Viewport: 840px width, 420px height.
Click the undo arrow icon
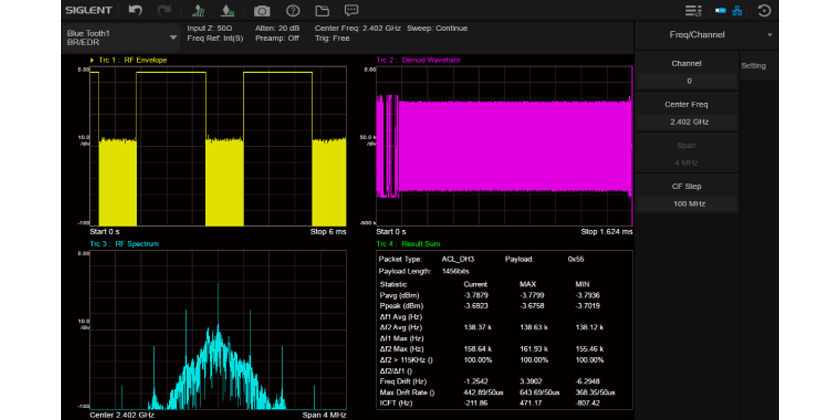[x=135, y=11]
